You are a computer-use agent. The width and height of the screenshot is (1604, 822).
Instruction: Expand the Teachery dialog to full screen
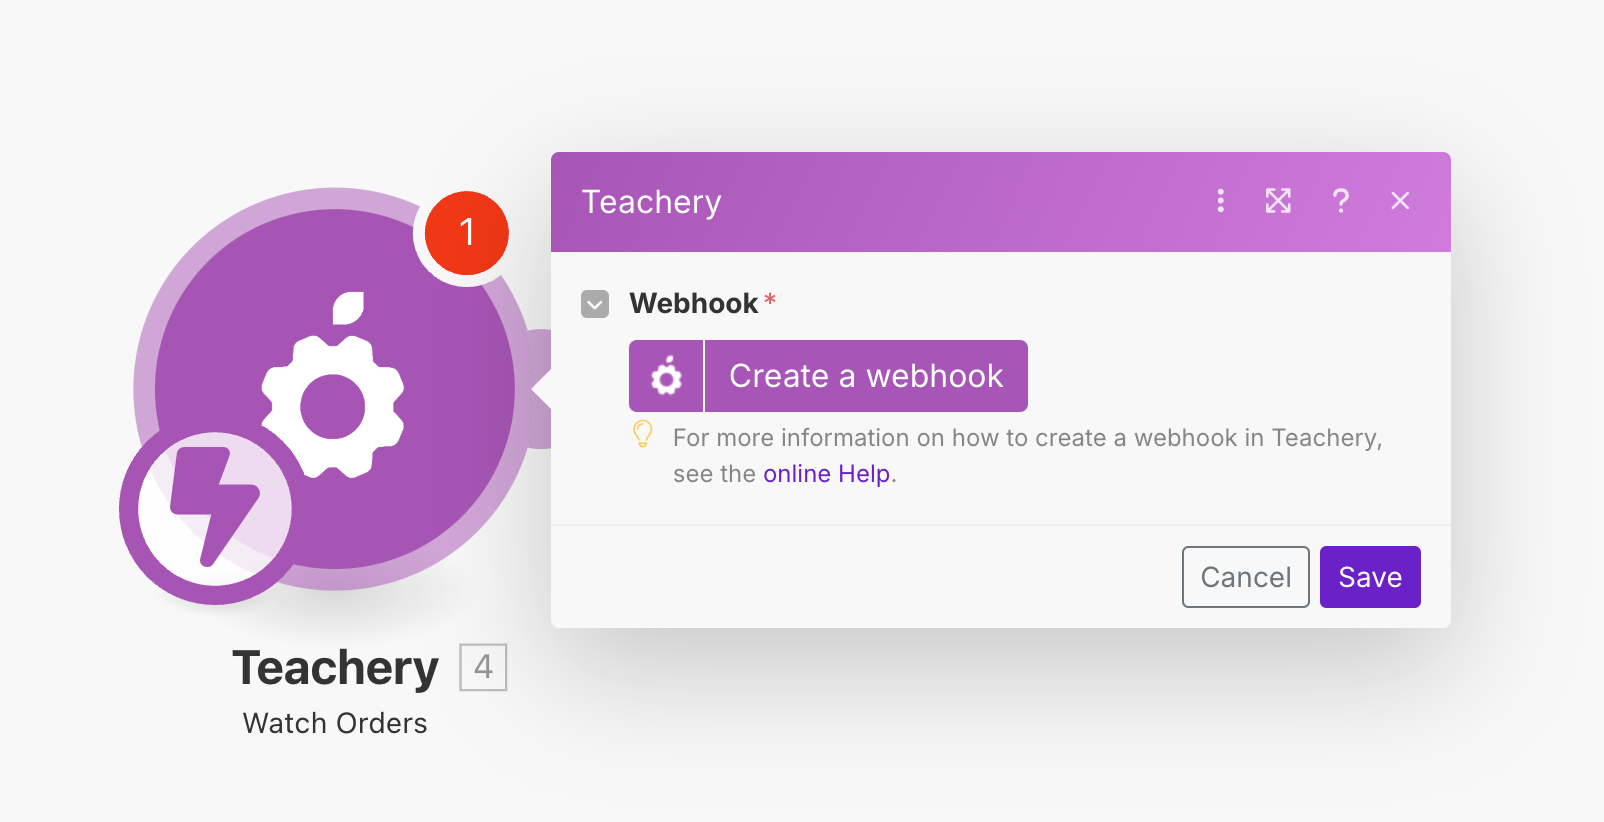pos(1278,201)
